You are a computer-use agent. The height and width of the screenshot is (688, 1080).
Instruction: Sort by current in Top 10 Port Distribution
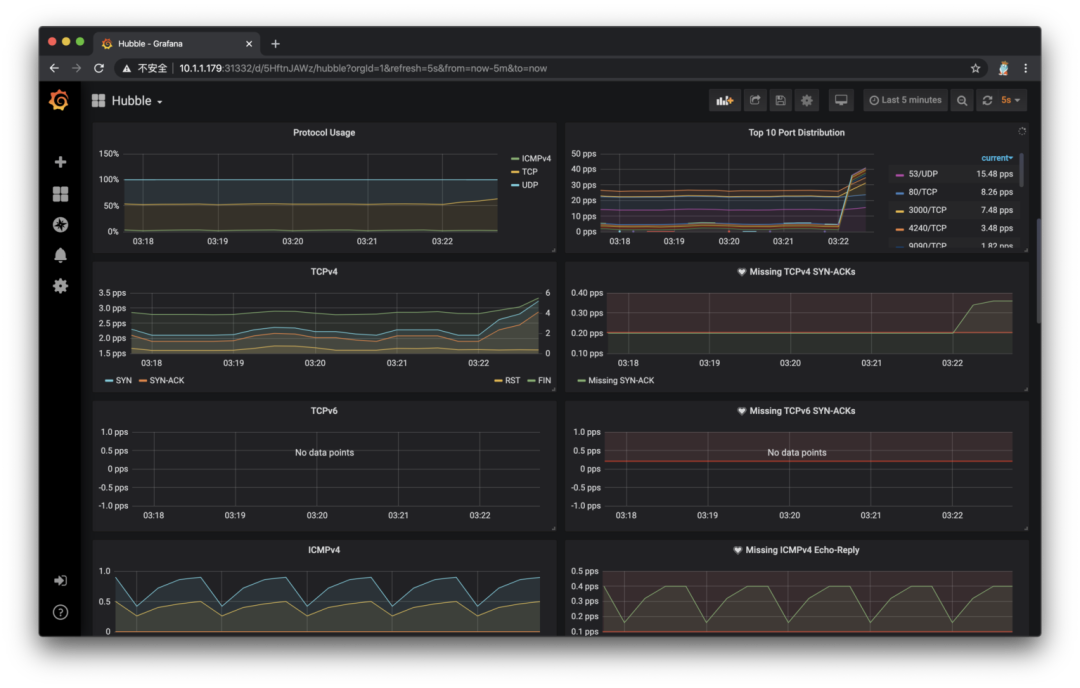(x=996, y=157)
